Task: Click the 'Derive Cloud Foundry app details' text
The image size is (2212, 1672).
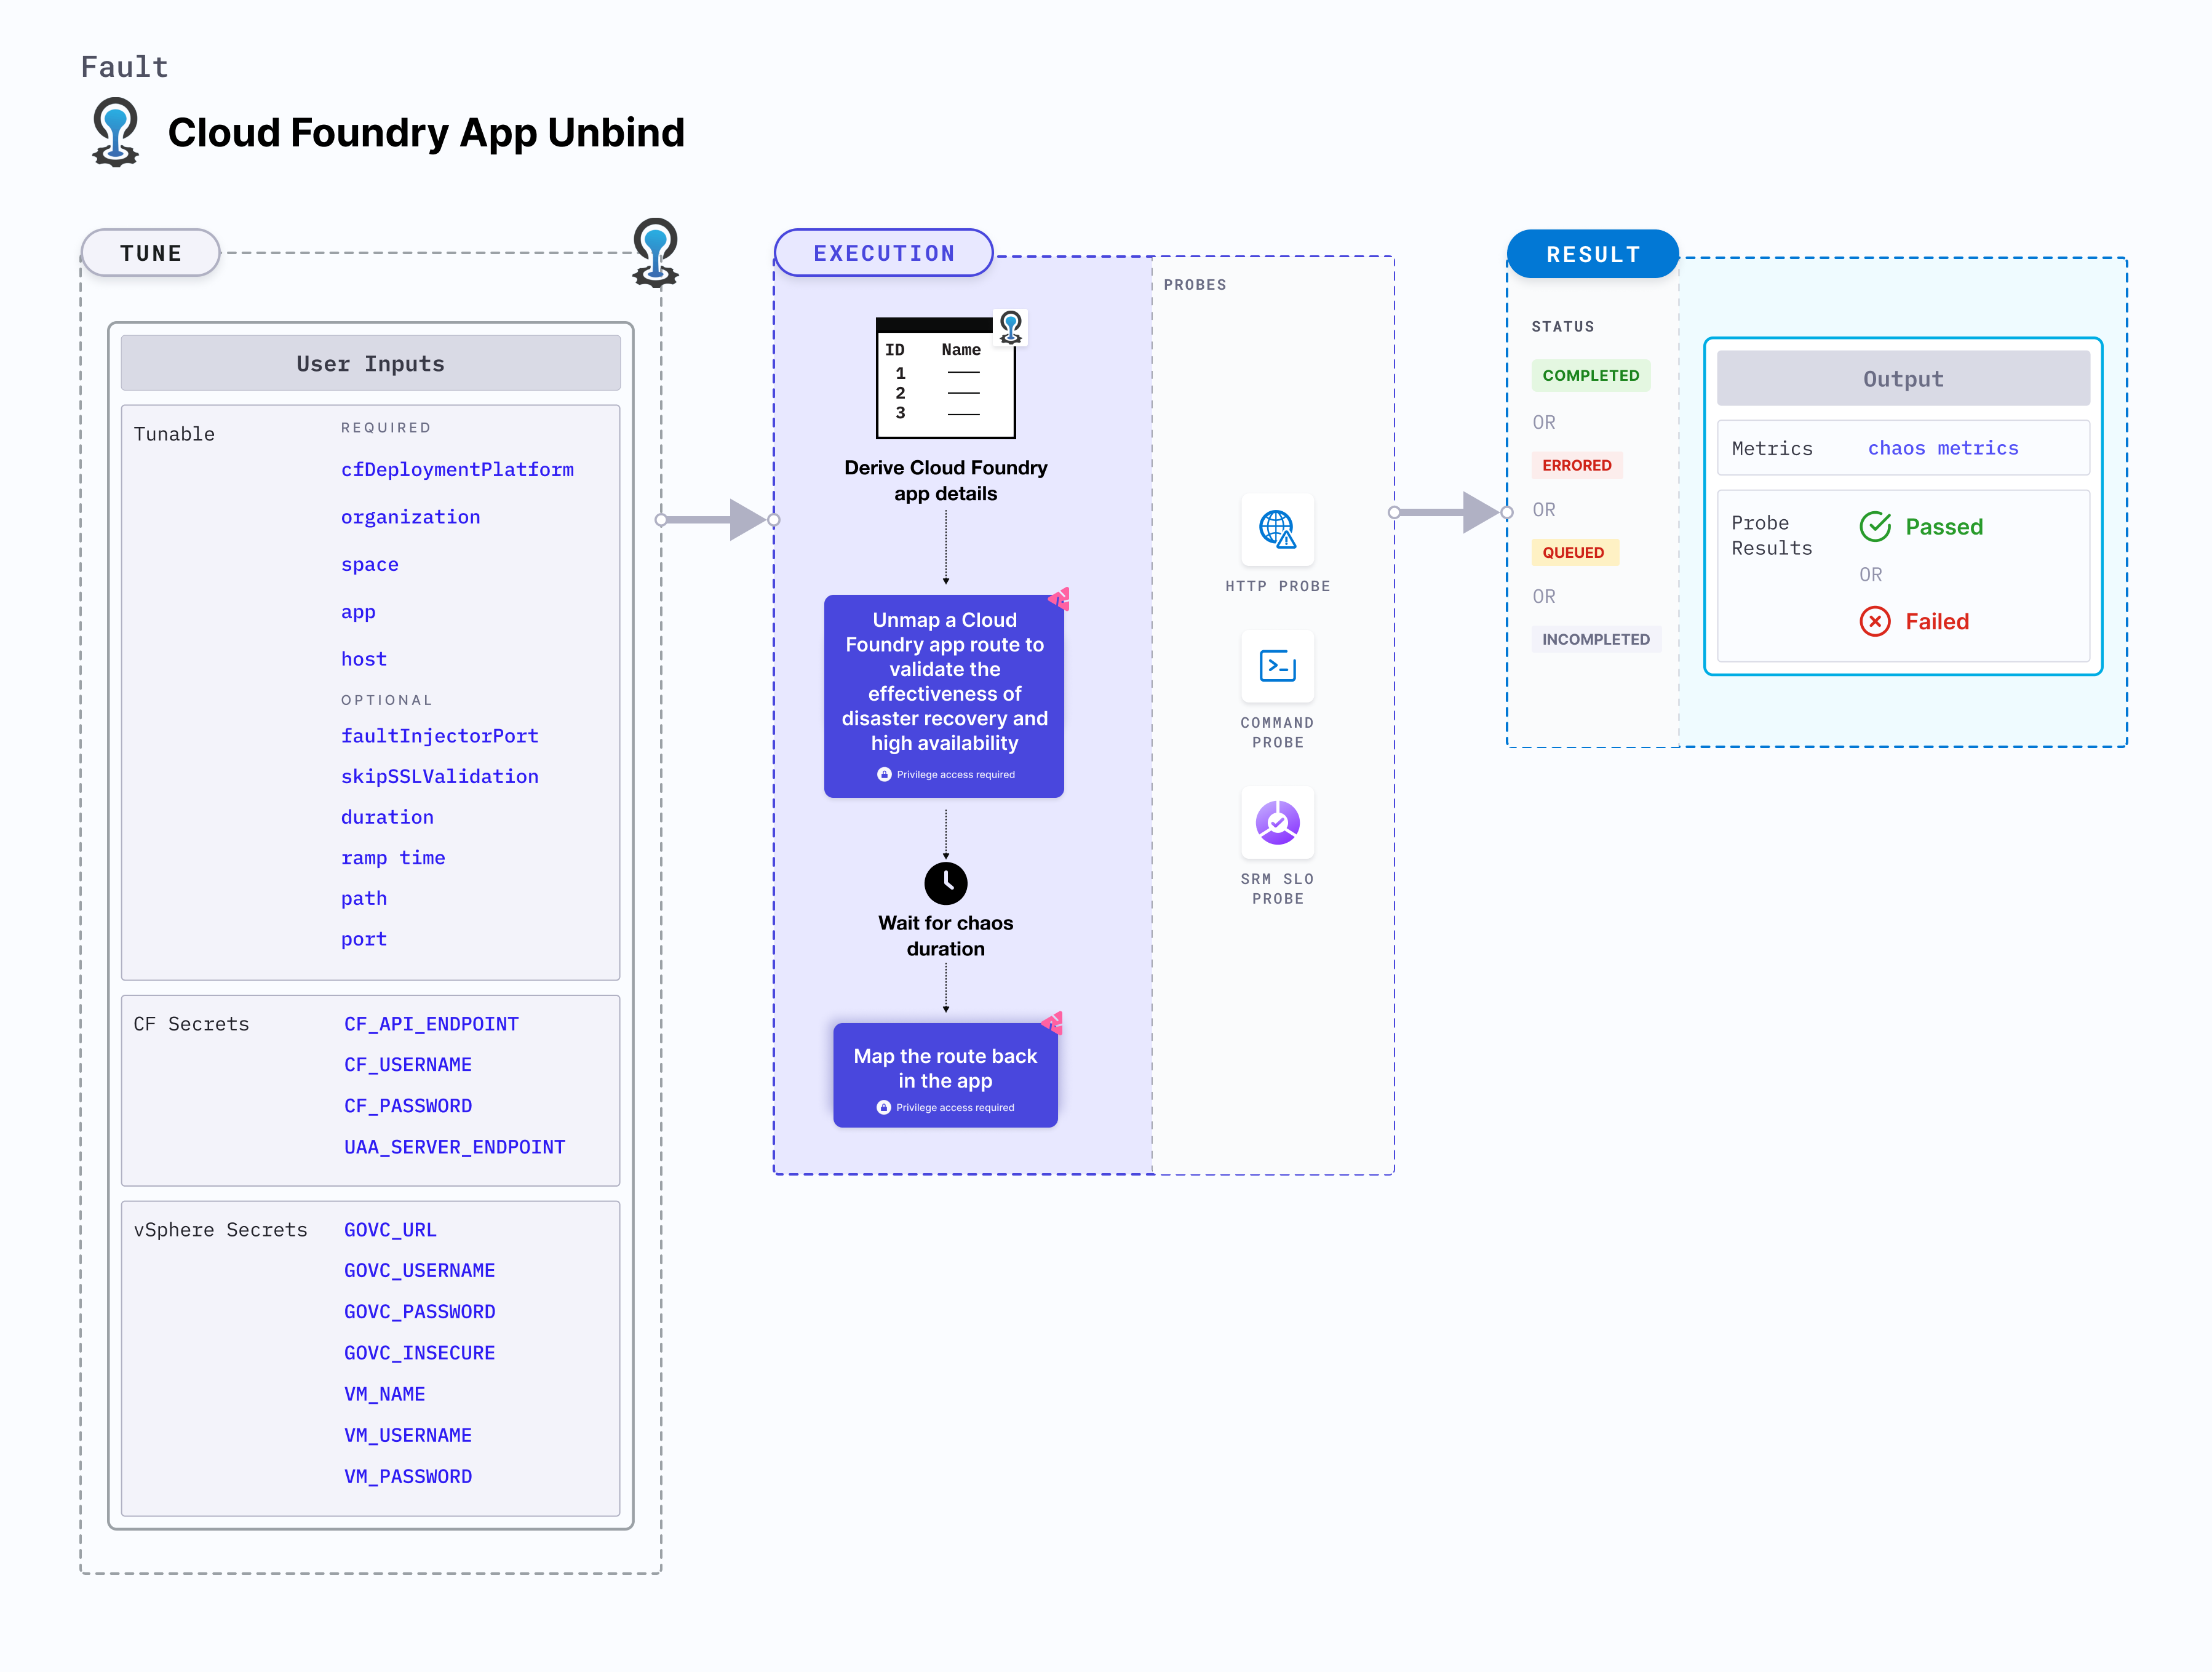Action: tap(946, 480)
